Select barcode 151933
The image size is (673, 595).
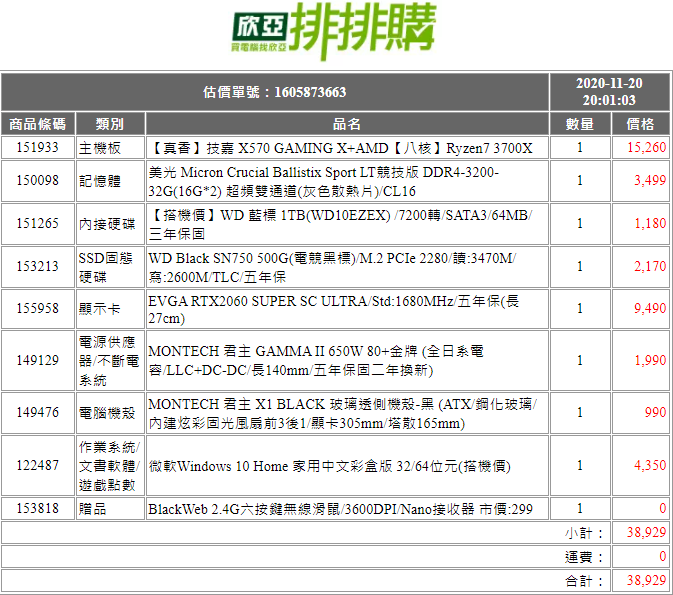tap(38, 148)
